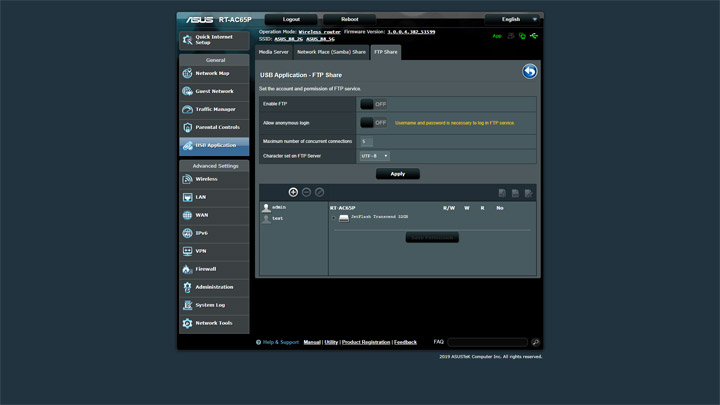Image resolution: width=720 pixels, height=405 pixels.
Task: Open Traffic Manager
Action: pyautogui.click(x=214, y=109)
